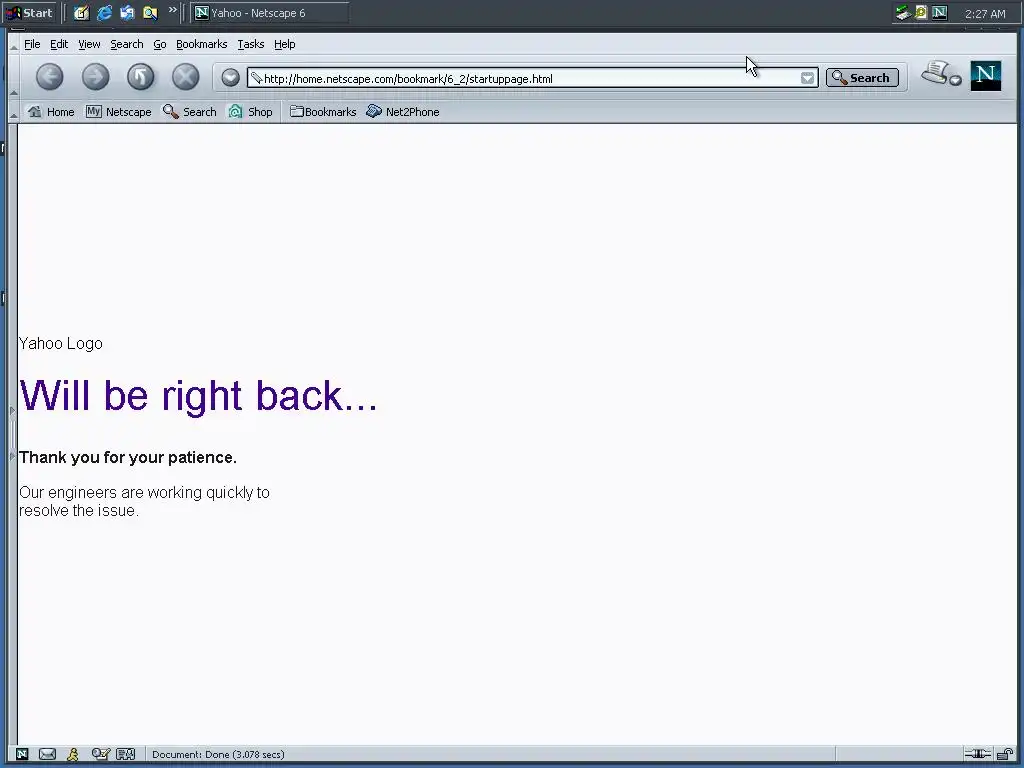Screen dimensions: 1024x768
Task: Click the bookmark tag icon in the URL field
Action: tap(257, 78)
